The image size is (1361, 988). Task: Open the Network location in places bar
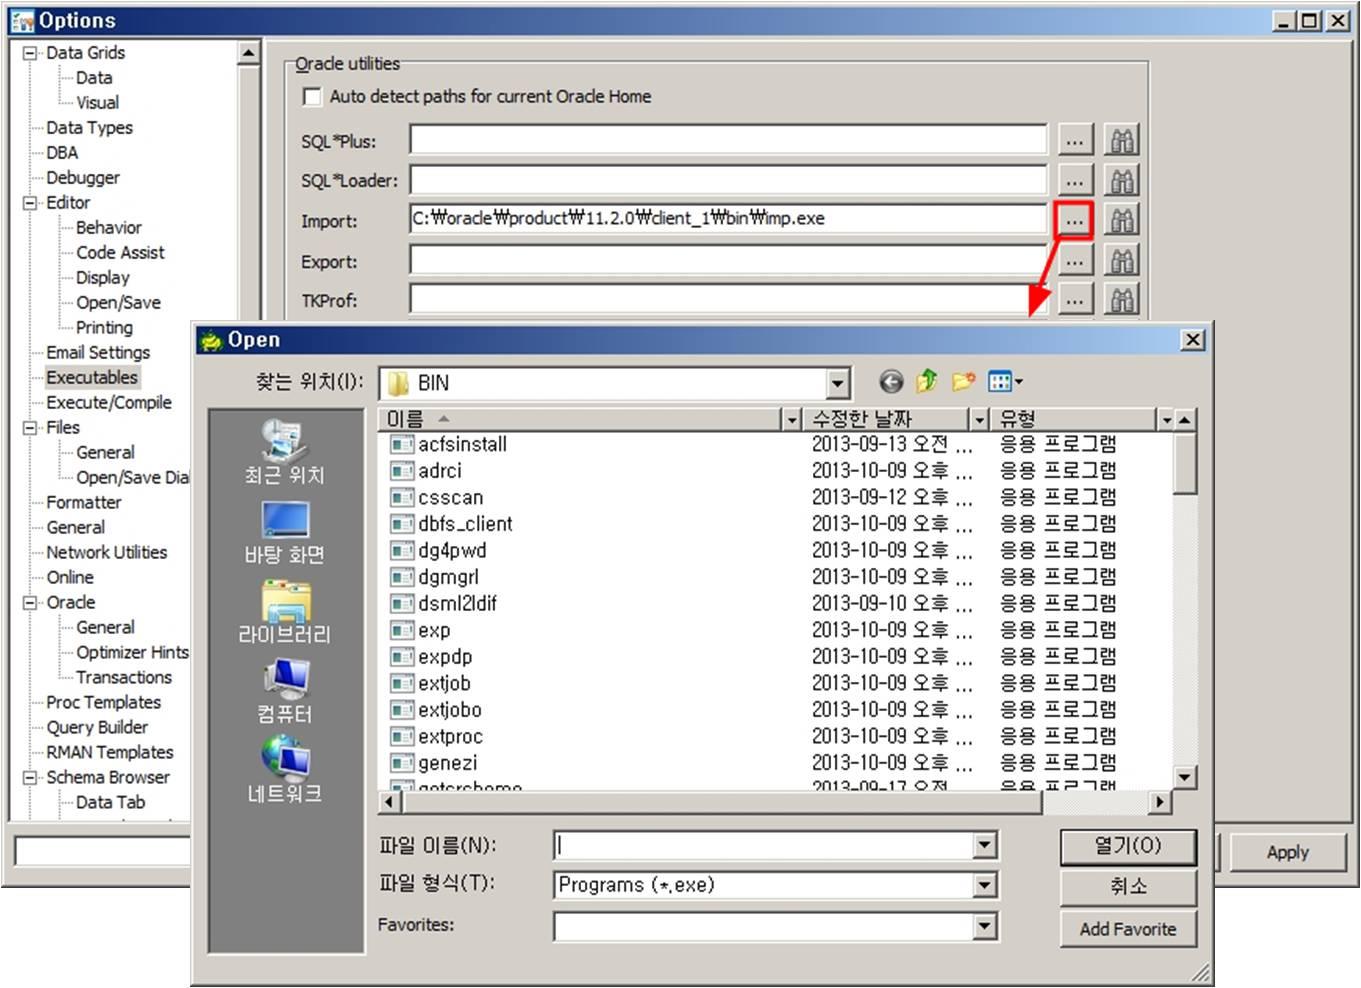[x=285, y=770]
